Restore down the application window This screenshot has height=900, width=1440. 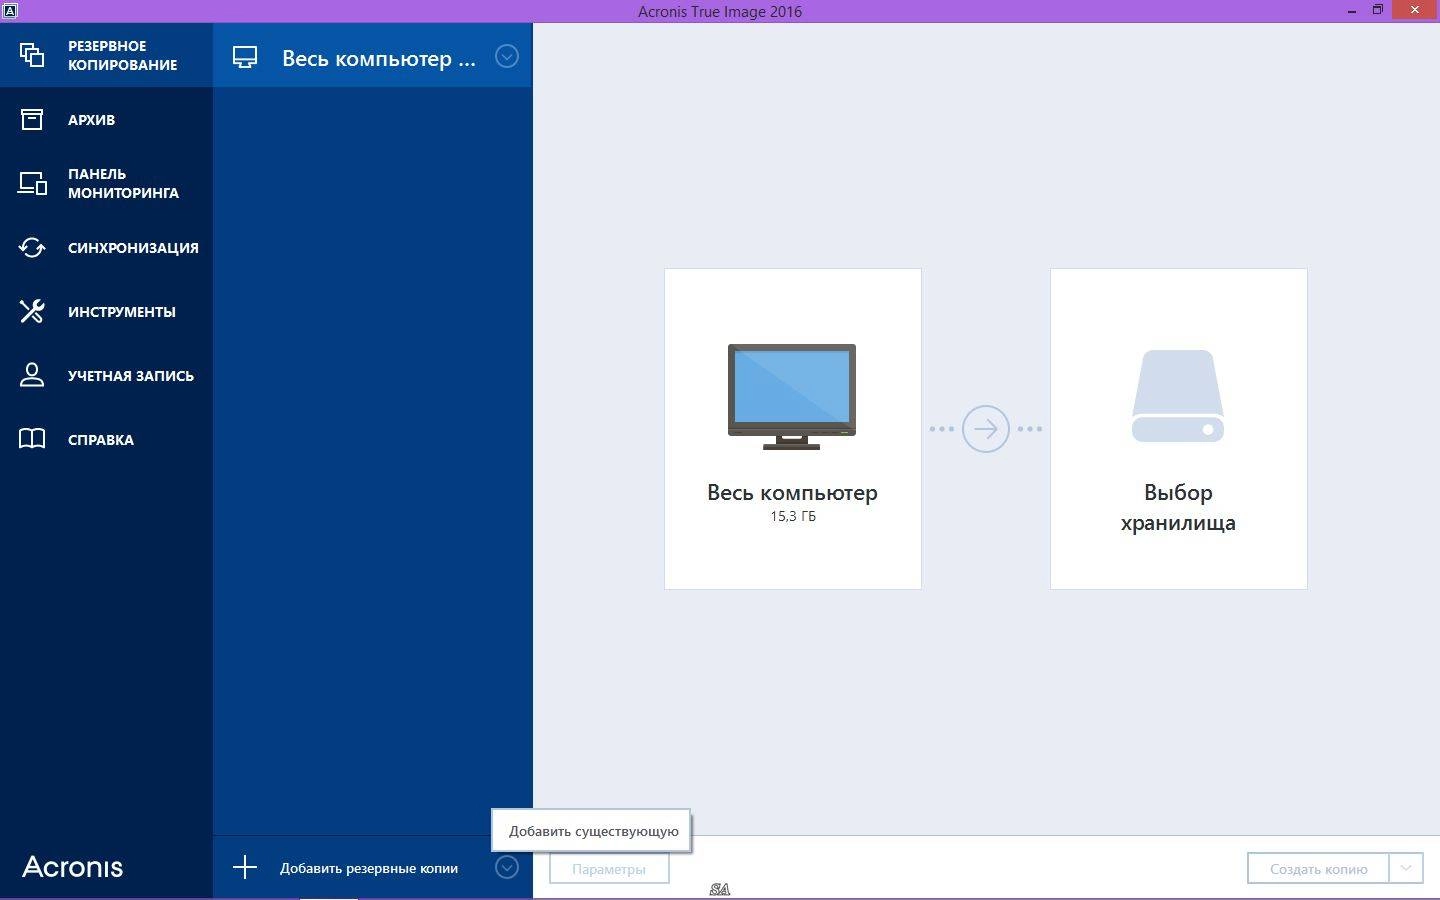pos(1377,10)
